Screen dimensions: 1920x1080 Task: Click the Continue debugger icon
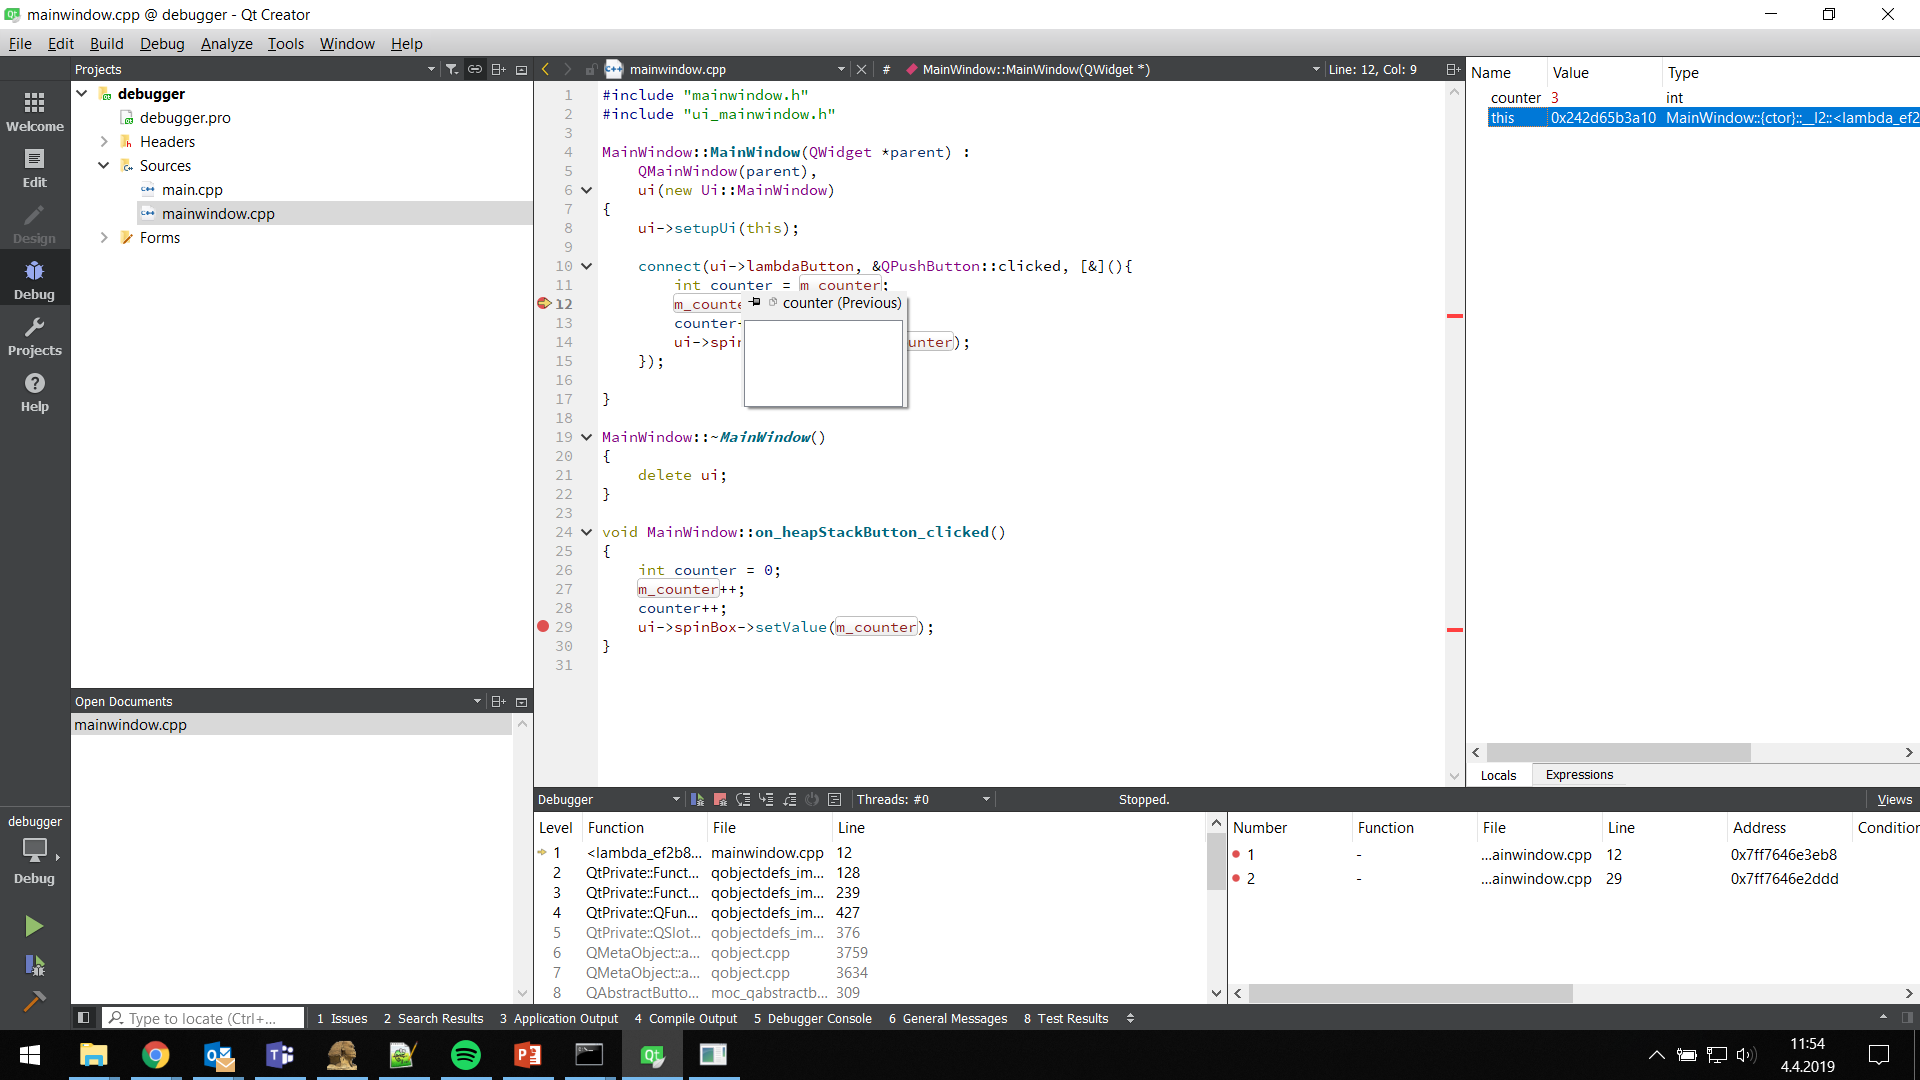coord(697,800)
